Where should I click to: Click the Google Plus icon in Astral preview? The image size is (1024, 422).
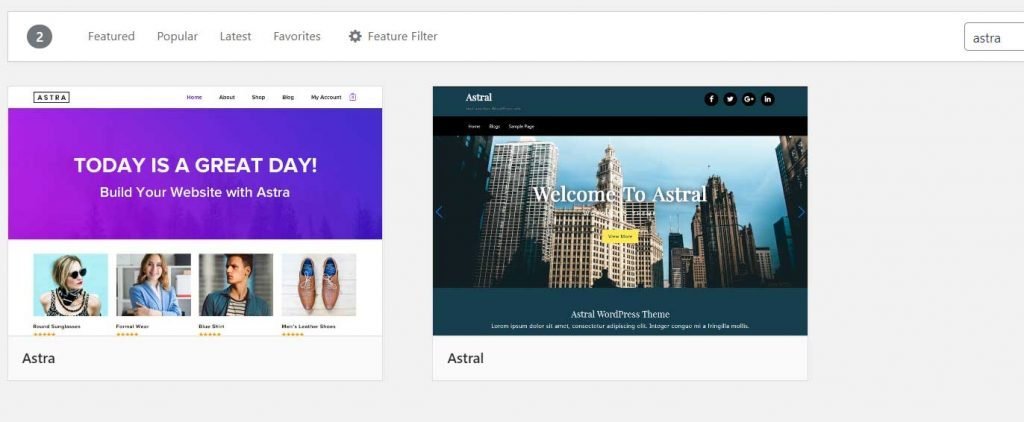pyautogui.click(x=748, y=99)
